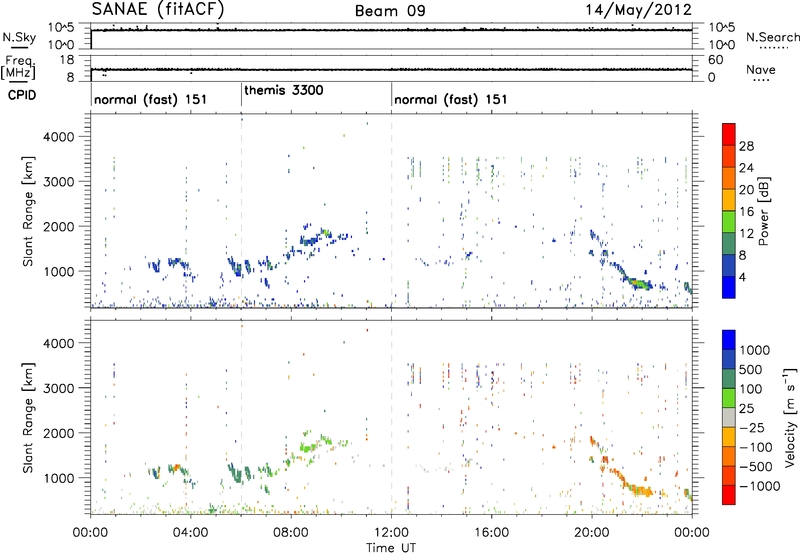Select the N.Sky legend label
Viewport: 800px width, 554px height.
(19, 37)
